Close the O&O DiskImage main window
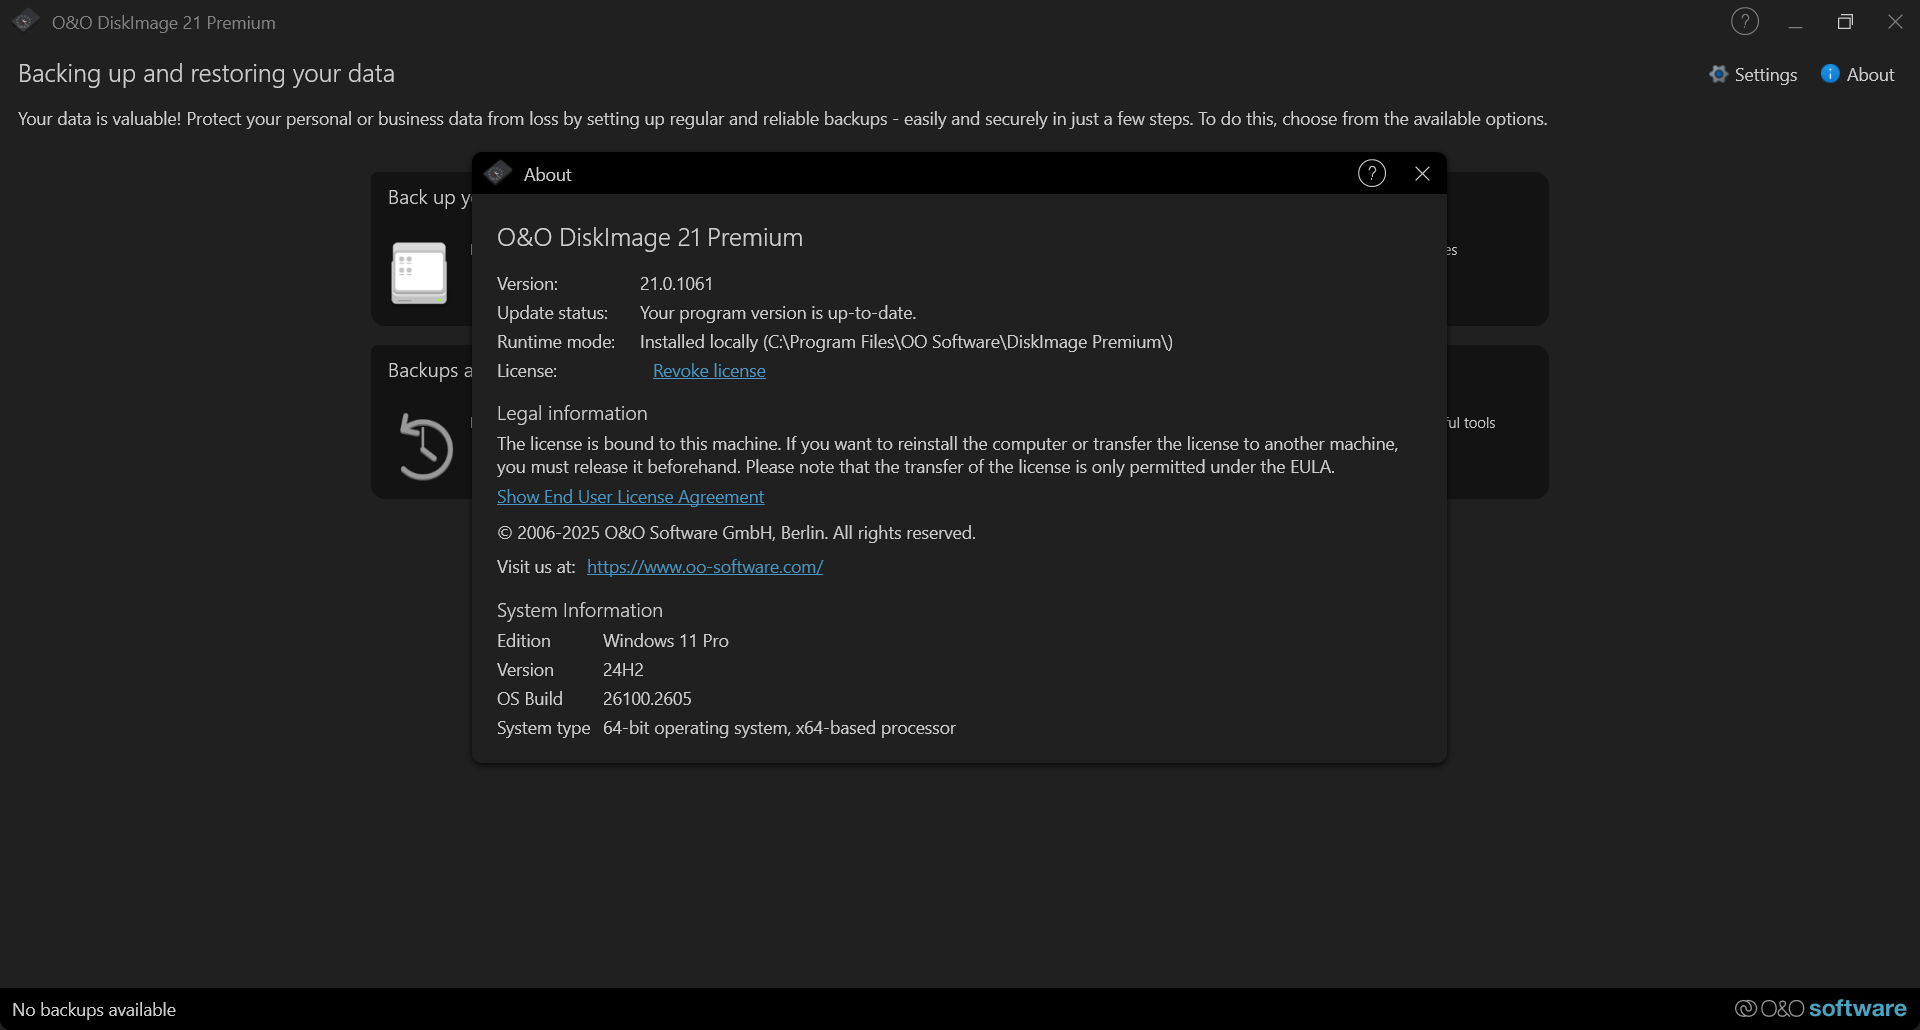 [x=1895, y=22]
